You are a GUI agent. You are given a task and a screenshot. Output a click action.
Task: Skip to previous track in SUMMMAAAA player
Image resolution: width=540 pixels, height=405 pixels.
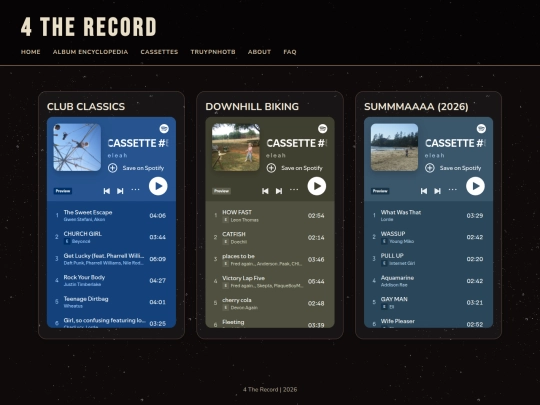(x=424, y=191)
